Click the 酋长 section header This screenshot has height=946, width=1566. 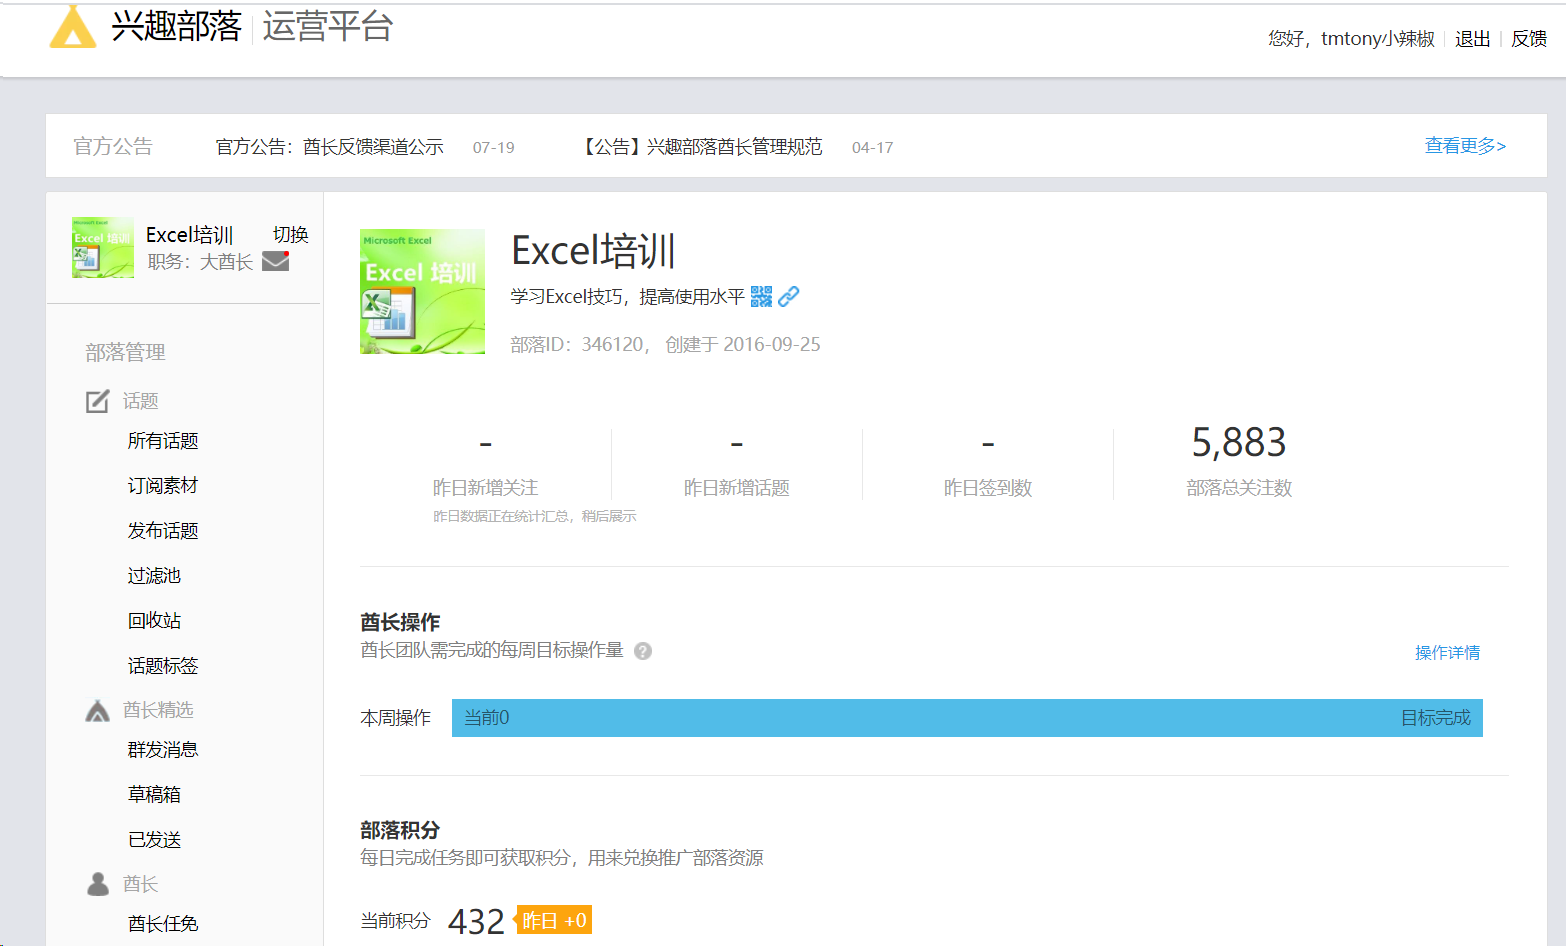(141, 884)
